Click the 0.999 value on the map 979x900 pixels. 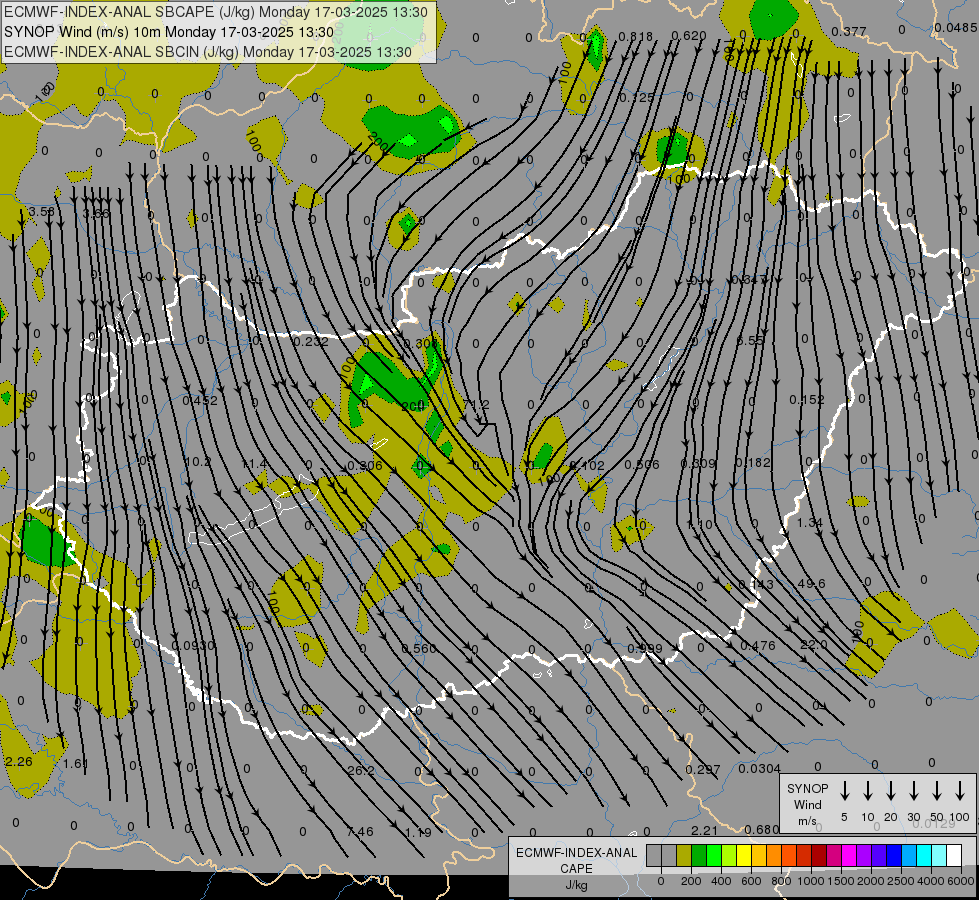point(644,648)
